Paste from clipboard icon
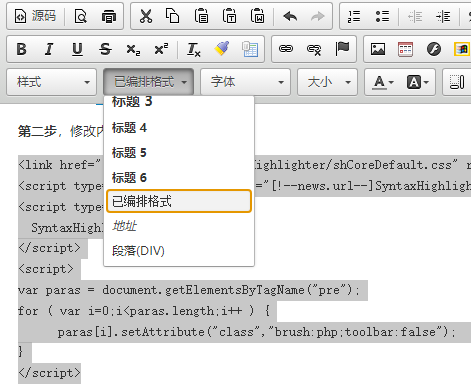This screenshot has height=390, width=471. [x=201, y=16]
